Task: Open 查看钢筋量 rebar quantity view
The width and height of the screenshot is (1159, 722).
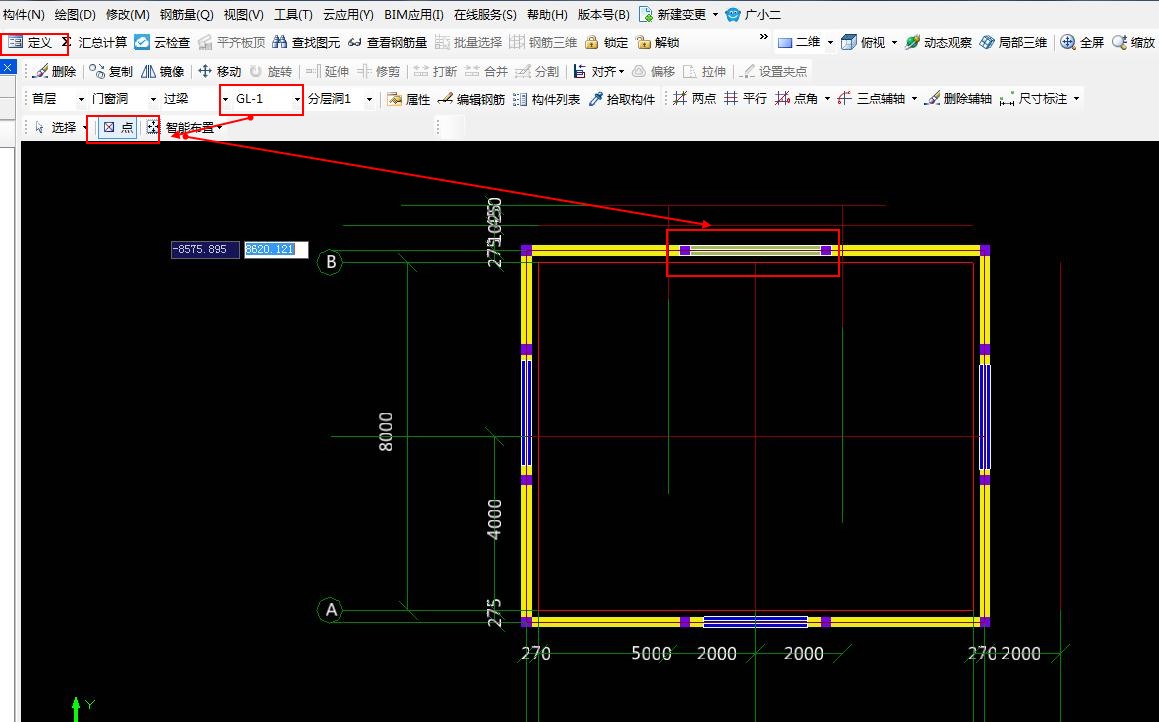Action: click(x=387, y=43)
